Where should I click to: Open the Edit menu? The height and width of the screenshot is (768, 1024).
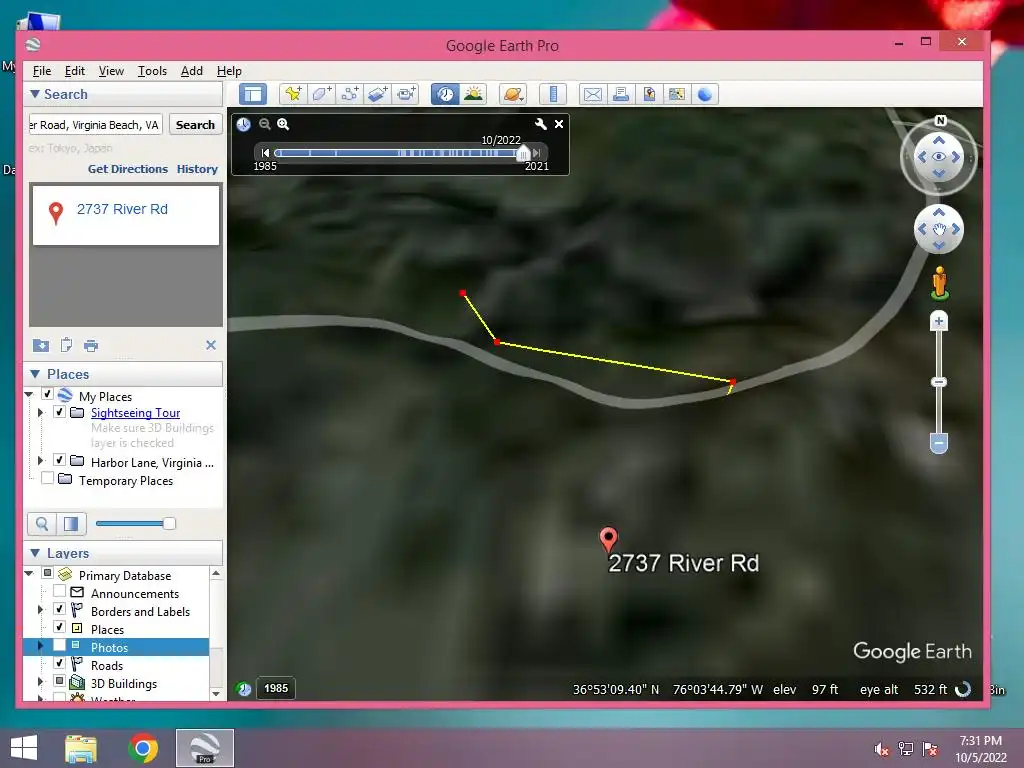pos(74,71)
